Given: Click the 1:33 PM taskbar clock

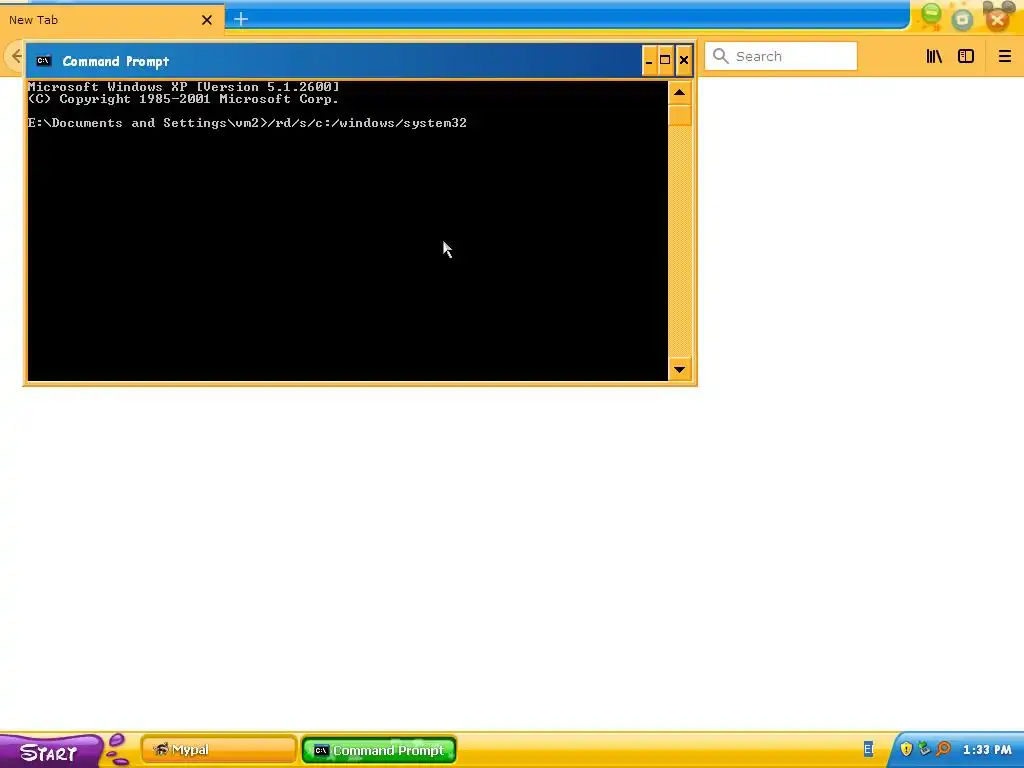Looking at the screenshot, I should coord(987,750).
